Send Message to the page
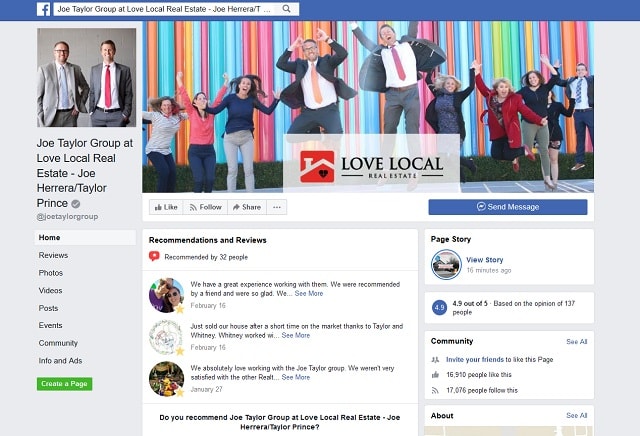 [x=508, y=207]
